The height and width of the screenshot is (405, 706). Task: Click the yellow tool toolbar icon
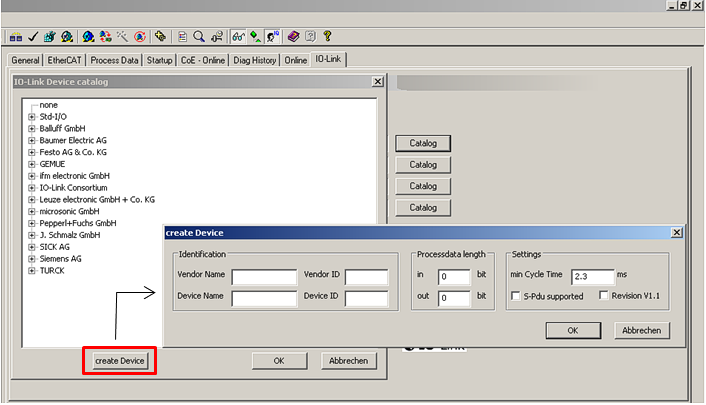160,36
